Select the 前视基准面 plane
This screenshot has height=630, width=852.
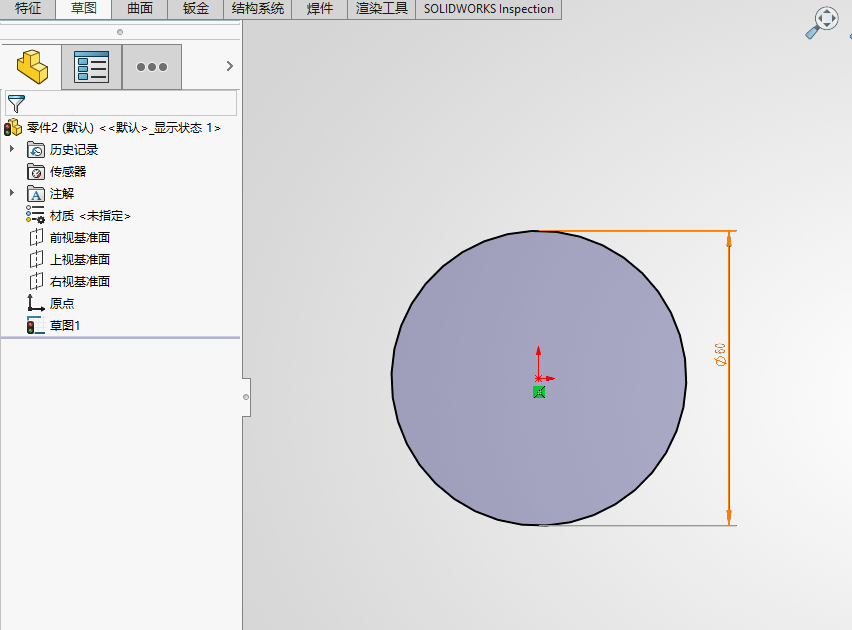(80, 238)
